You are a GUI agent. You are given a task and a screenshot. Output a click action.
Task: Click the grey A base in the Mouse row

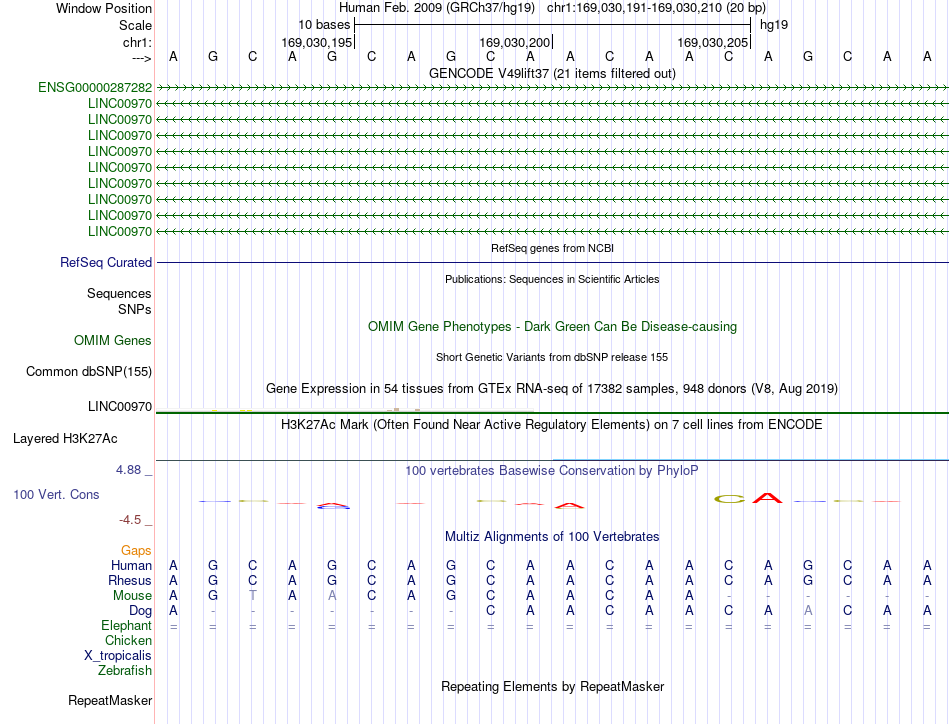click(332, 596)
